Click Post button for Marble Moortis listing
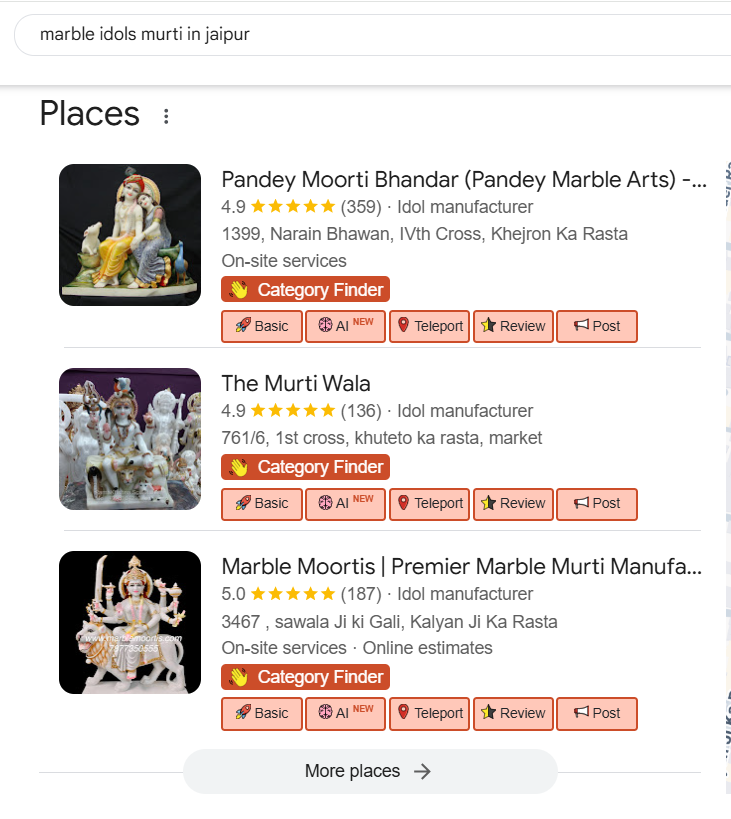The image size is (731, 819). point(596,713)
